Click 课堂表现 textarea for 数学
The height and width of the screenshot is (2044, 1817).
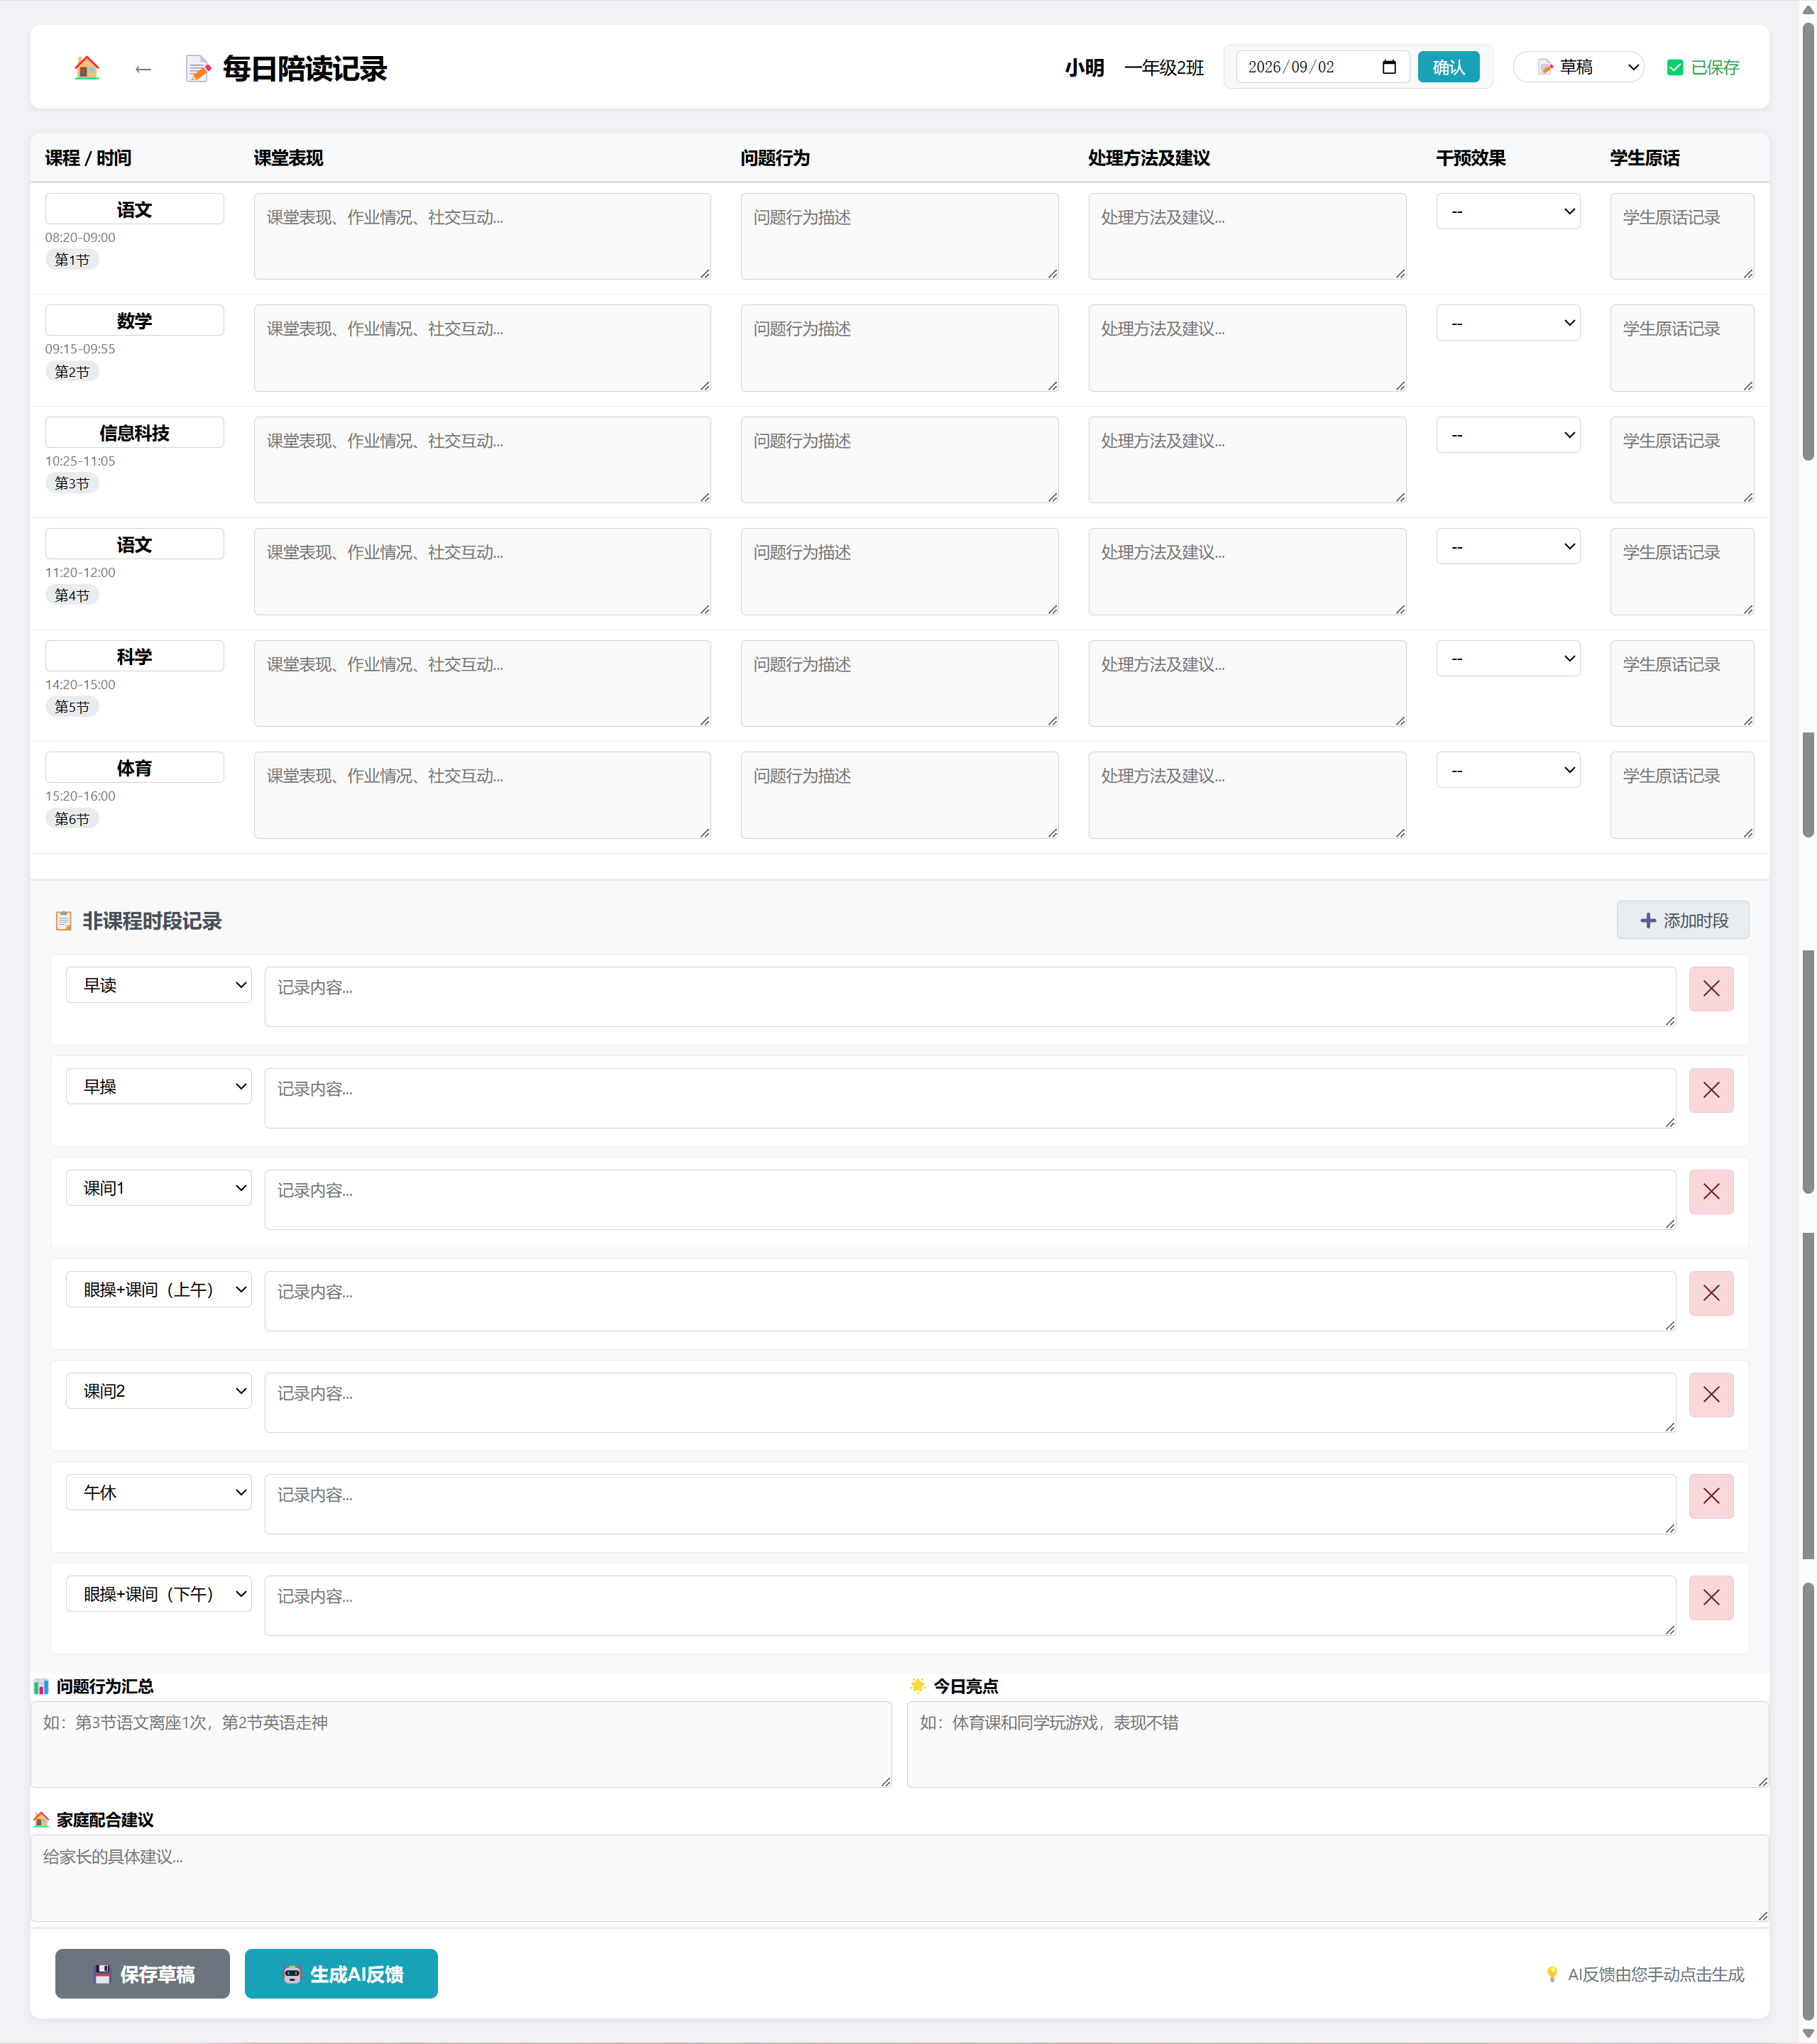click(482, 348)
